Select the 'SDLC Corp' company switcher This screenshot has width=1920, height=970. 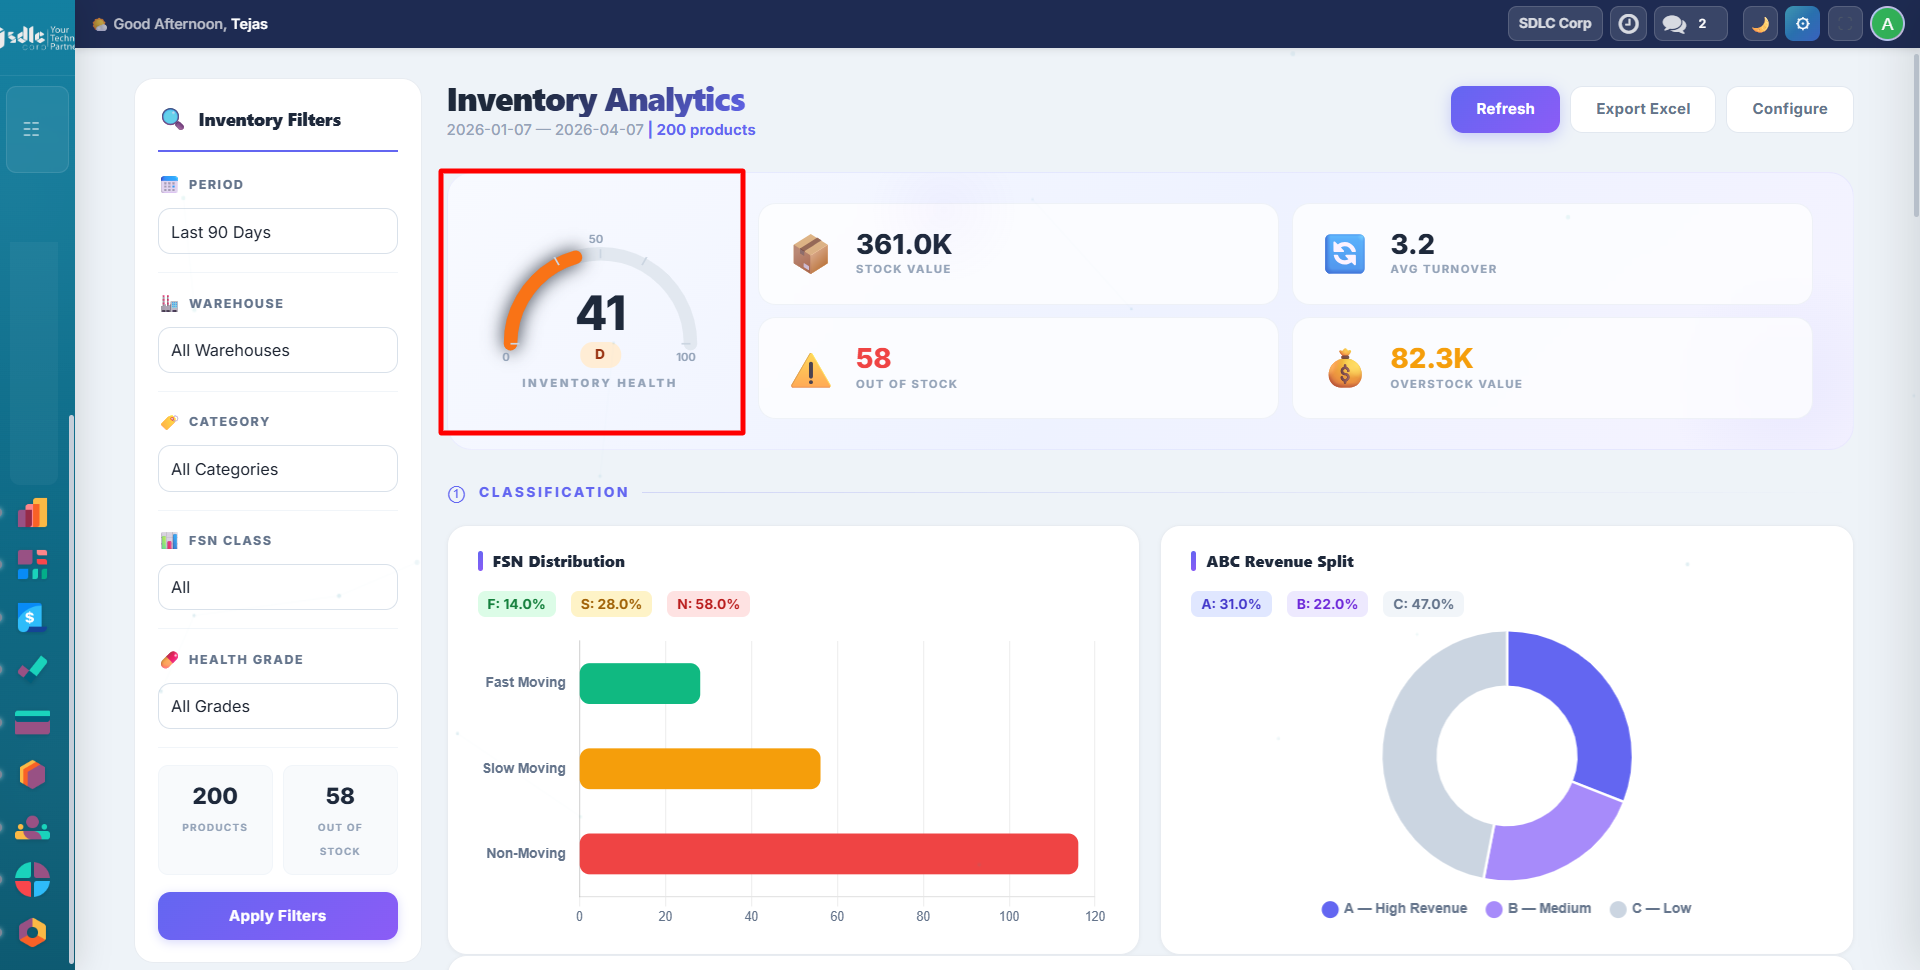(1554, 24)
